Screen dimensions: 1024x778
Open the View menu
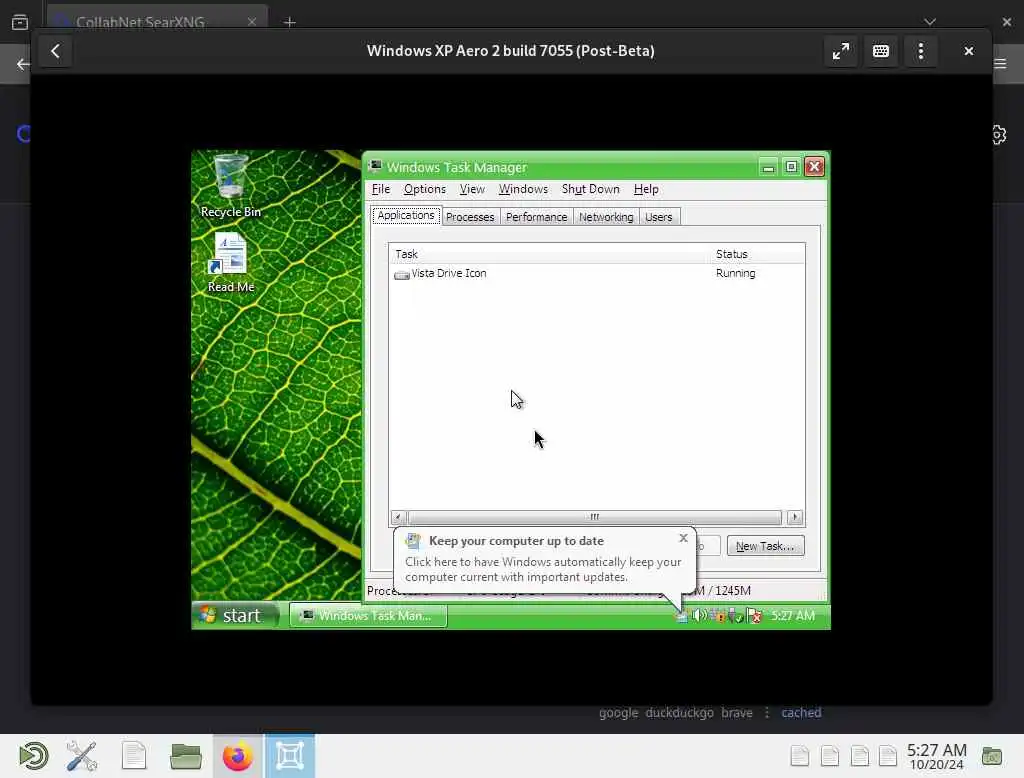[x=472, y=189]
